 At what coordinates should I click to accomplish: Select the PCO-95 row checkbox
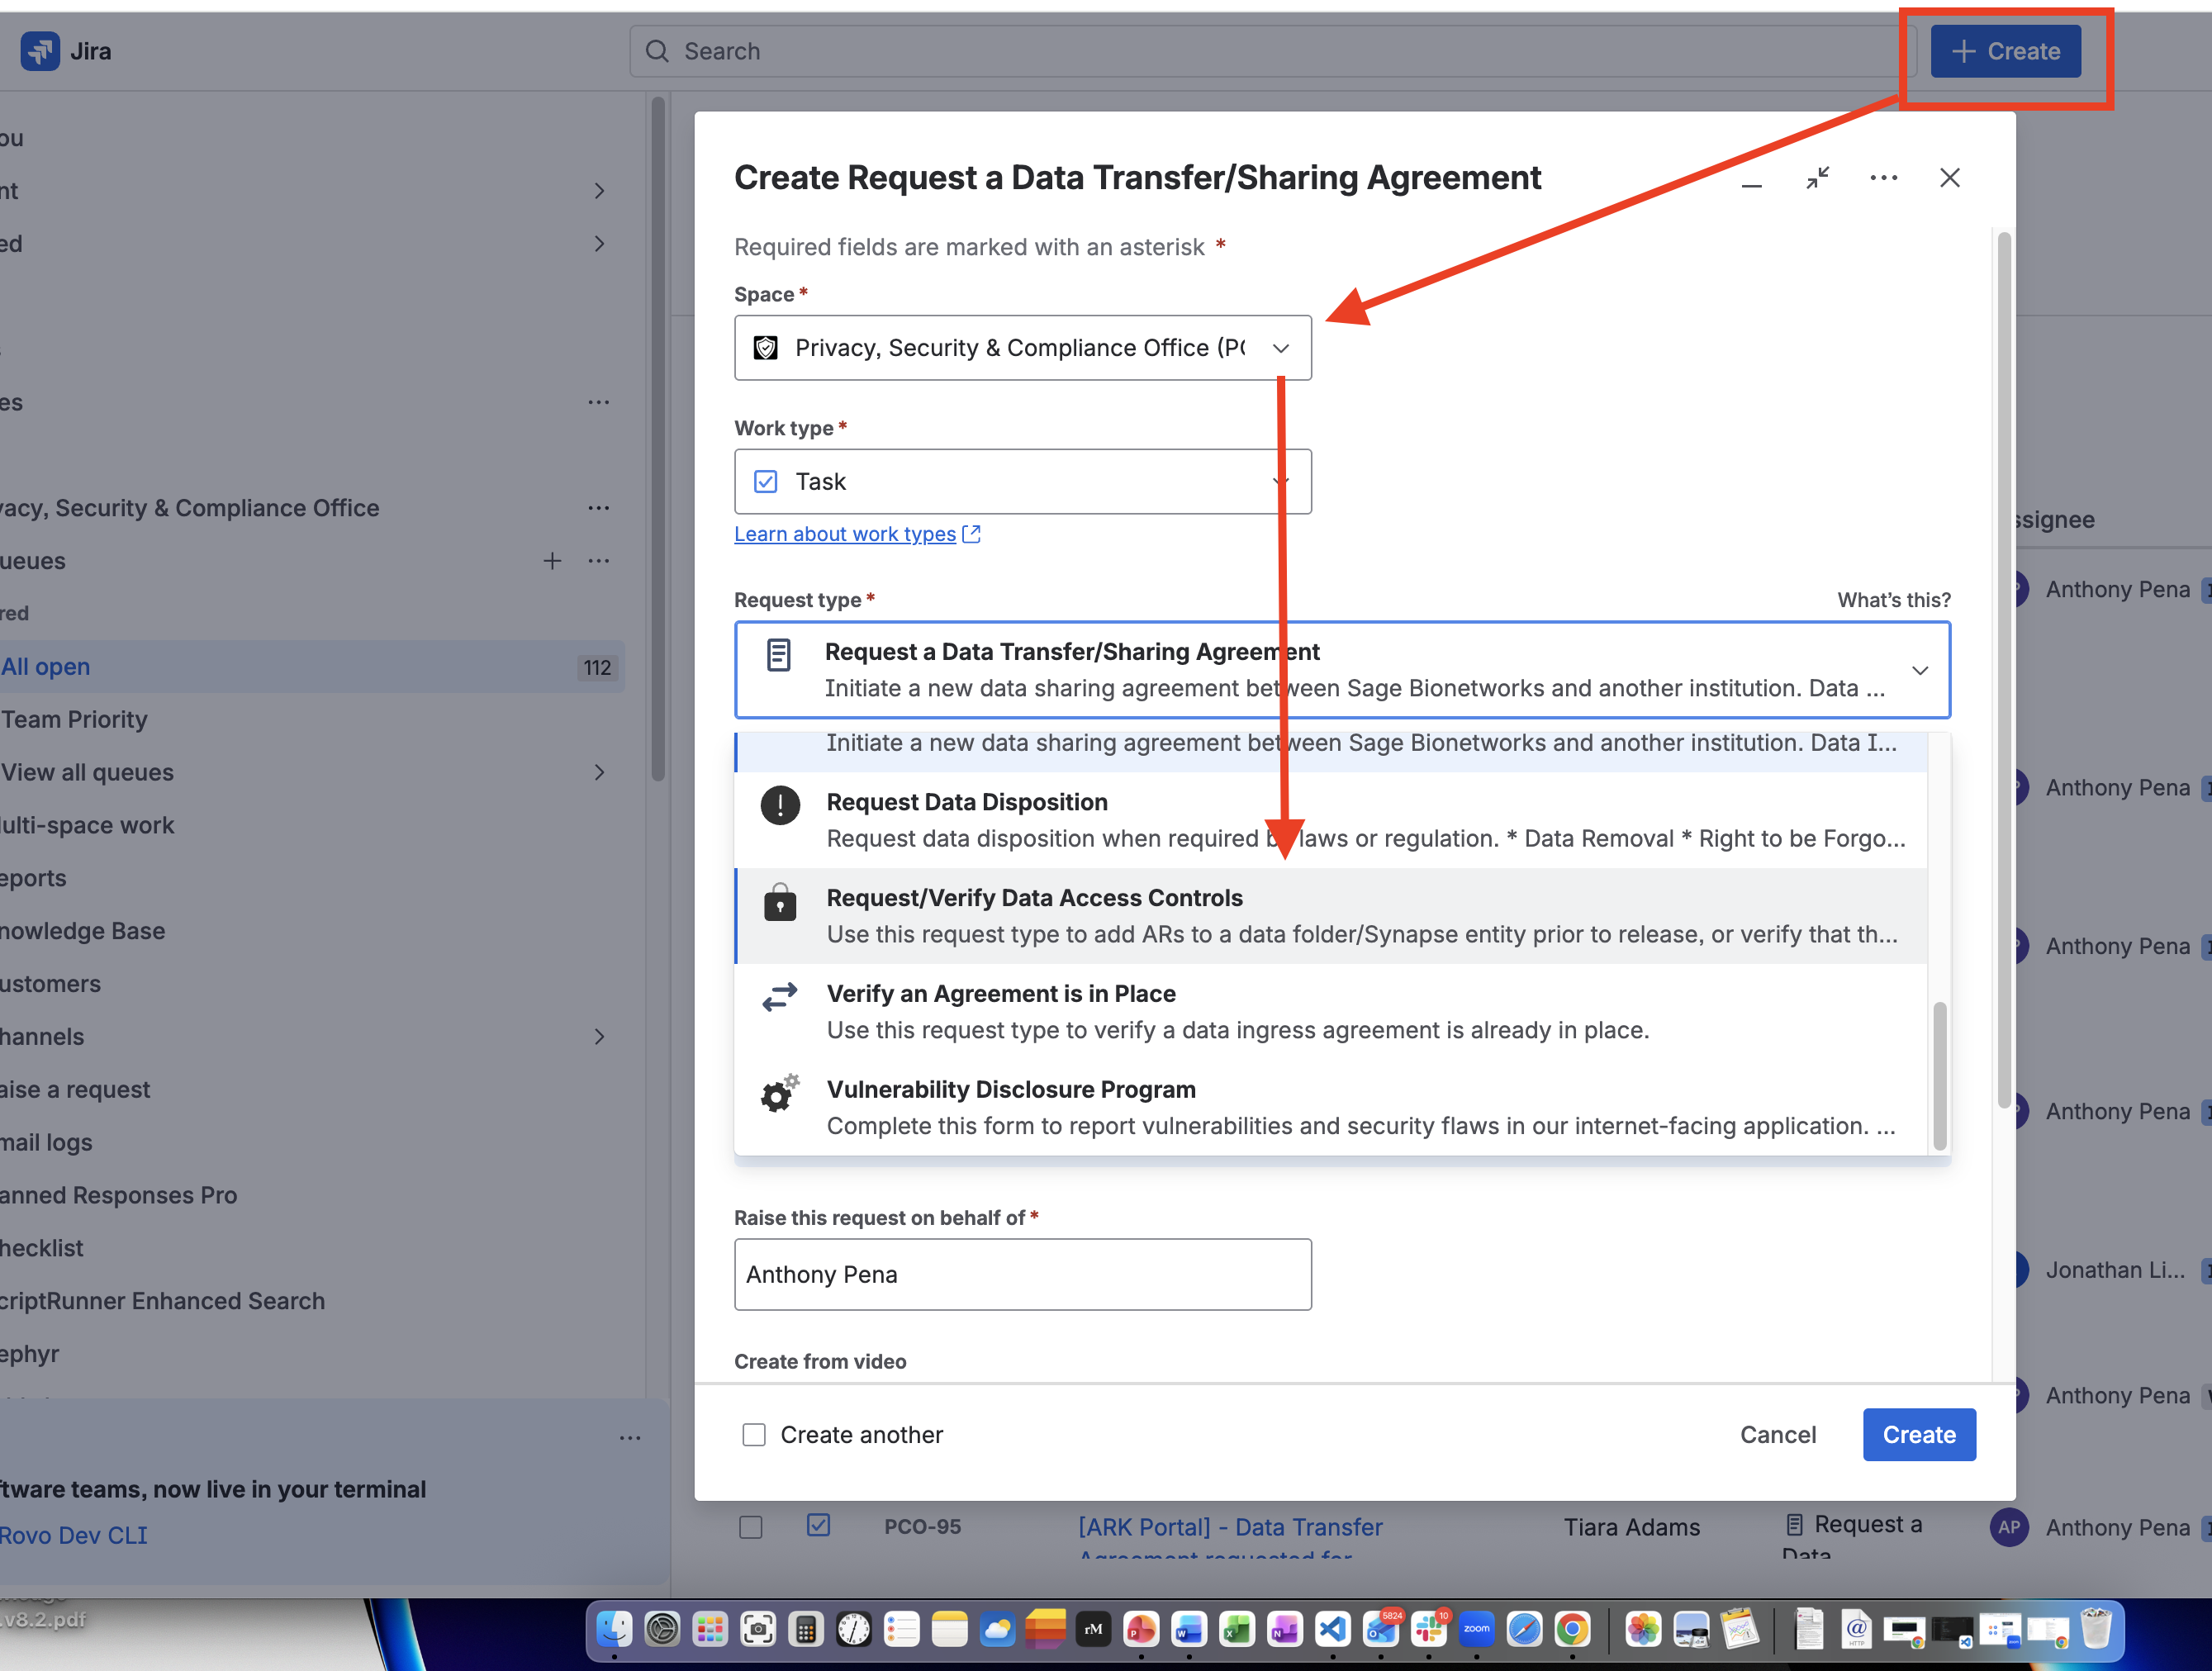tap(750, 1527)
